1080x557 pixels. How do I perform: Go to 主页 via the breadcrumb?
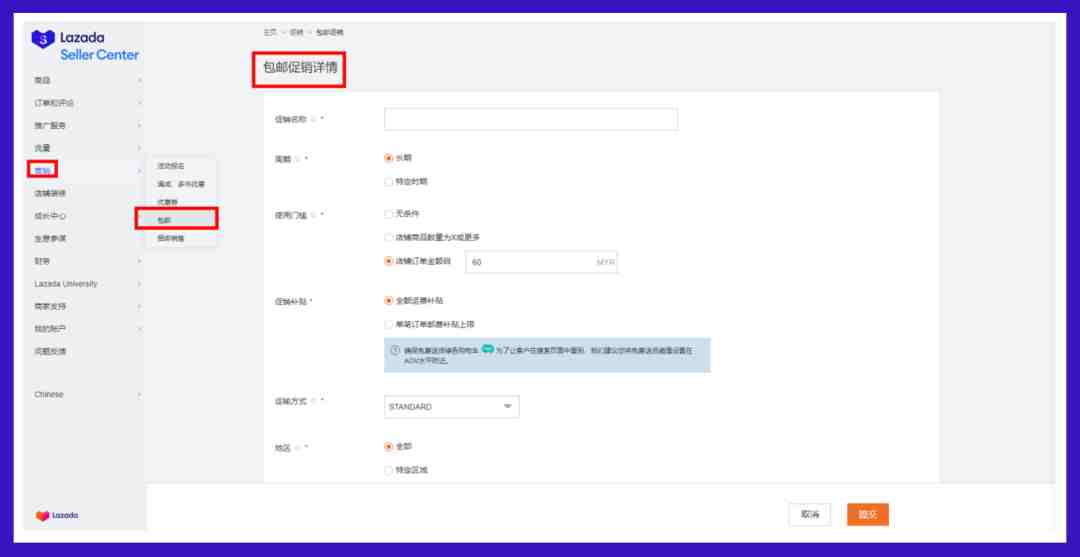[270, 32]
